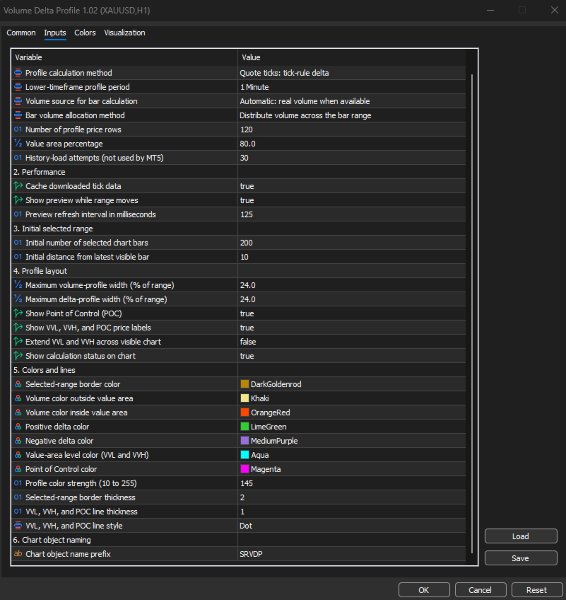Click the boolean arrow icon beside Cache downloaded tick data
This screenshot has width=566, height=600.
pos(18,186)
